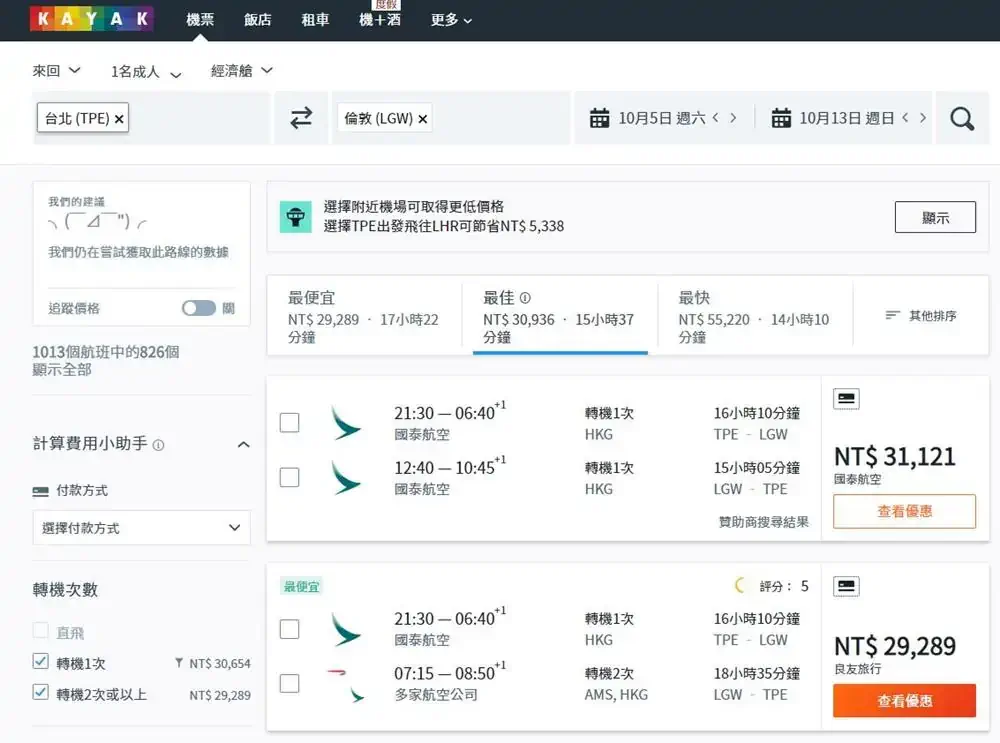Image resolution: width=1000 pixels, height=743 pixels.
Task: Click the filter funnel icon beside NT$ 30,654
Action: [x=179, y=663]
